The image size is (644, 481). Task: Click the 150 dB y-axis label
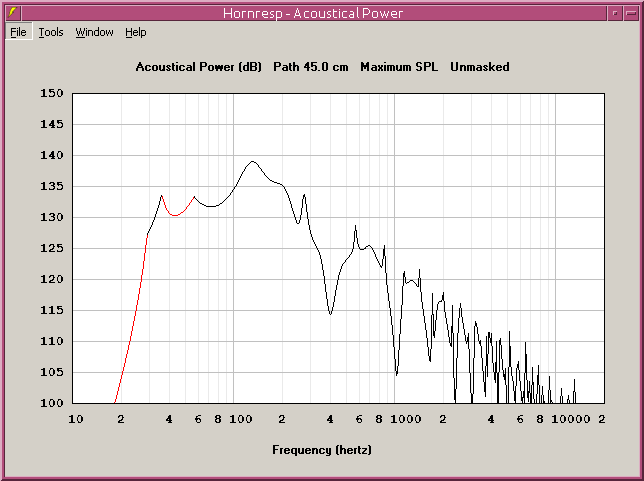click(52, 93)
